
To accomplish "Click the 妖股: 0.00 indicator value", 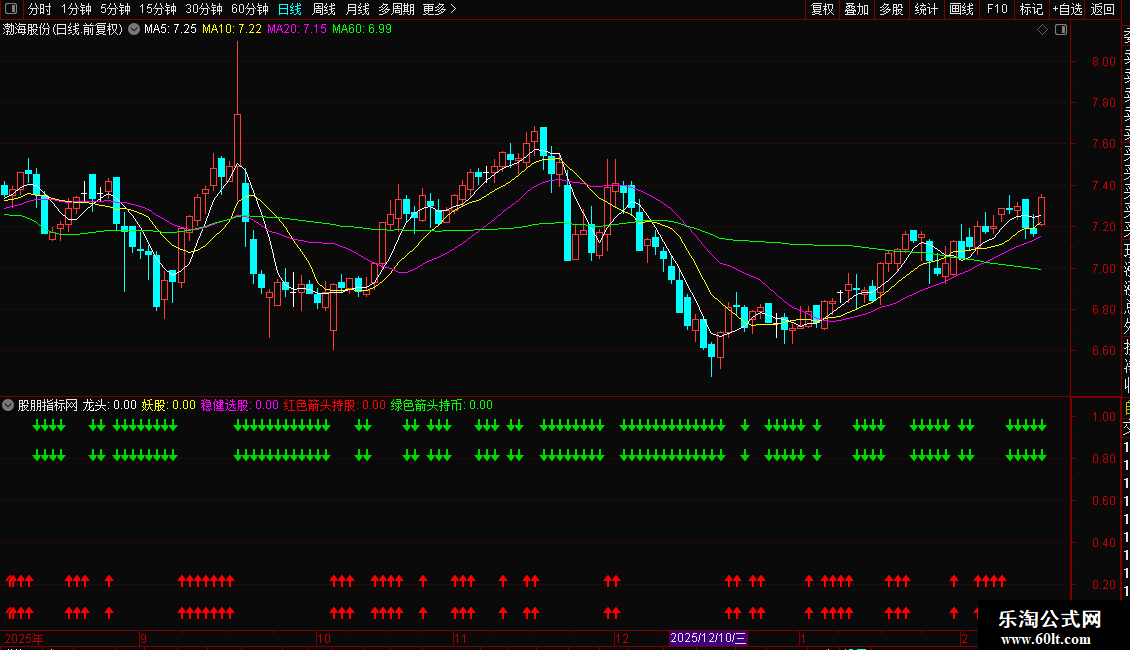I will coord(169,405).
